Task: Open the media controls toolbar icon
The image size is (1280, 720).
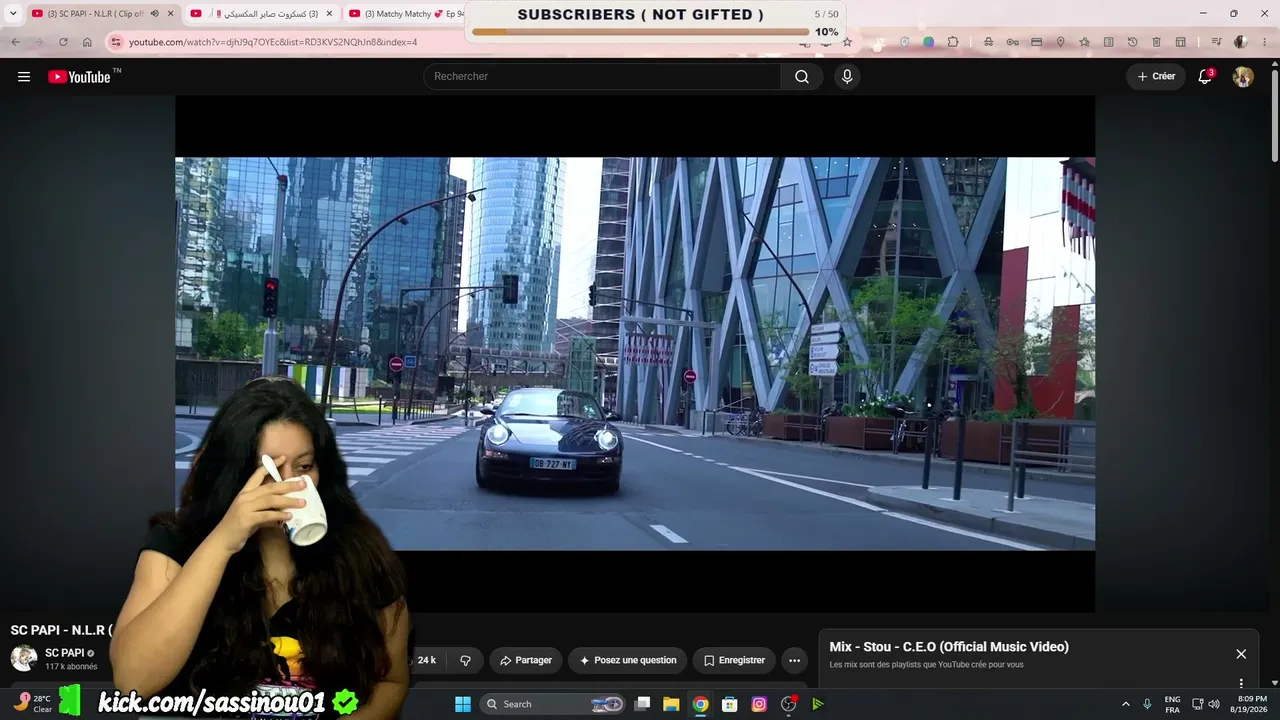Action: pos(1216,42)
